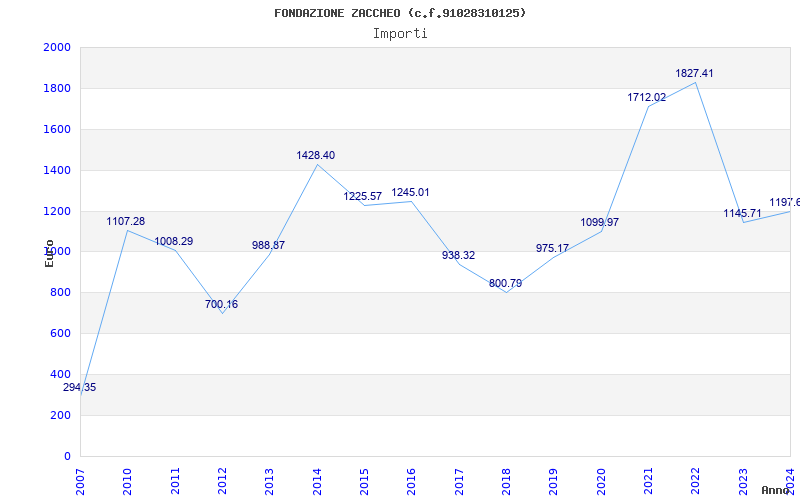
Task: Click y-axis tick label 600
Action: (x=60, y=333)
